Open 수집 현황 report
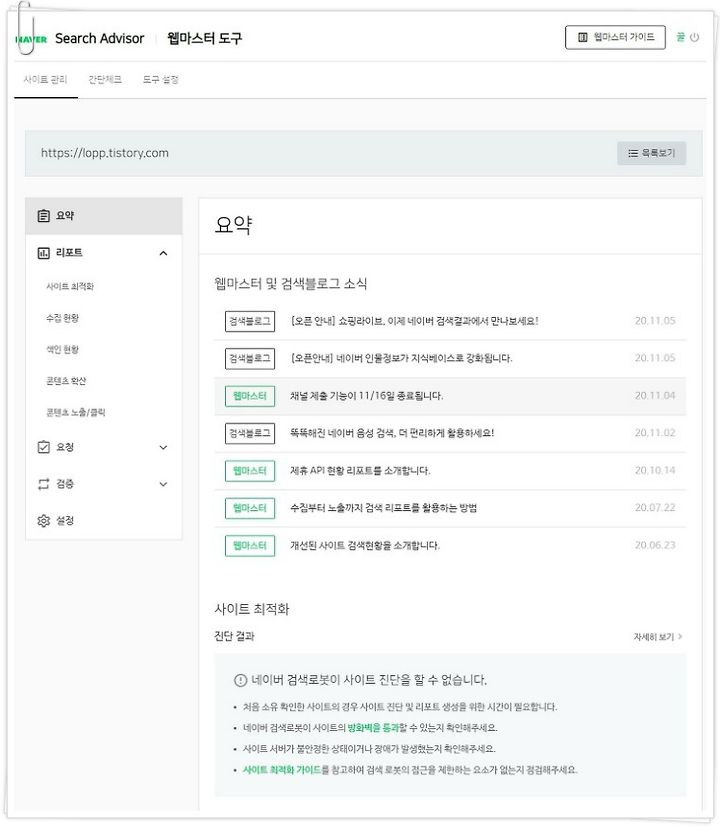Screen dimensions: 720x828 [62, 318]
